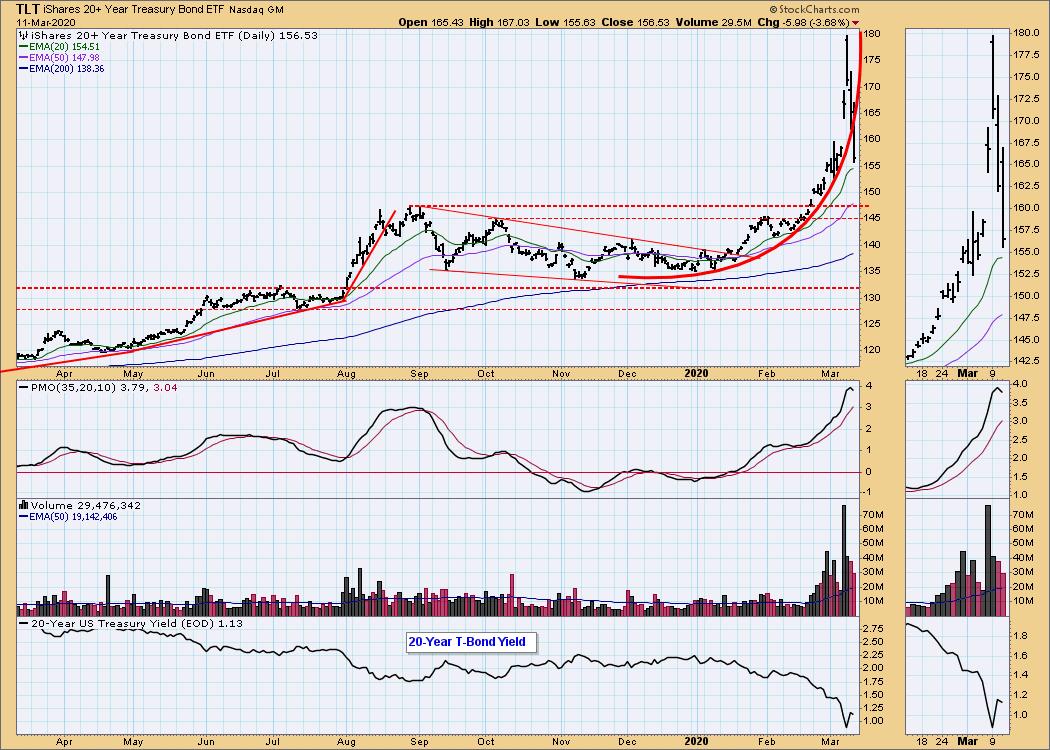Click the 9 date label beneath the zoomed yield panel

pos(992,741)
